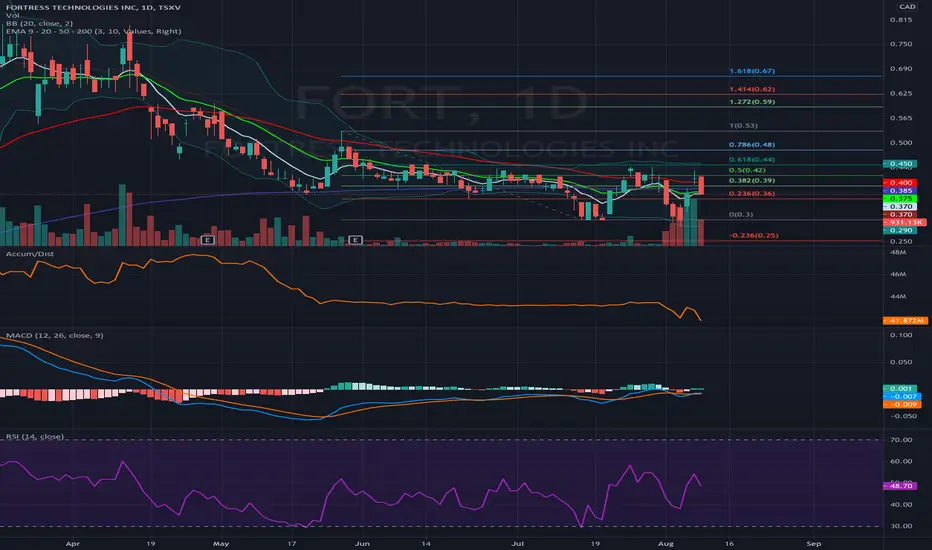Screen dimensions: 932x550
Task: Click the 'Jul' date on the time axis
Action: [518, 543]
